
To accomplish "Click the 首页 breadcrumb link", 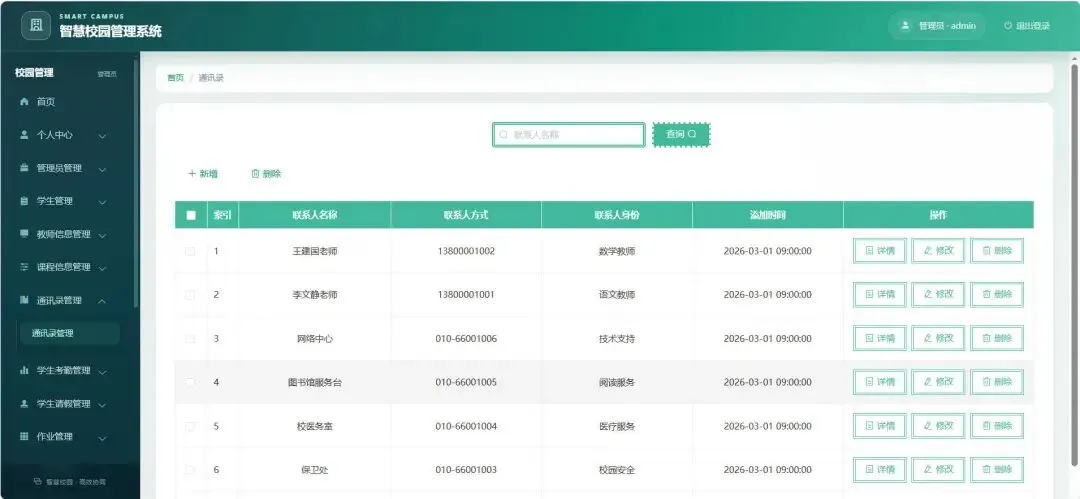I will [x=176, y=78].
